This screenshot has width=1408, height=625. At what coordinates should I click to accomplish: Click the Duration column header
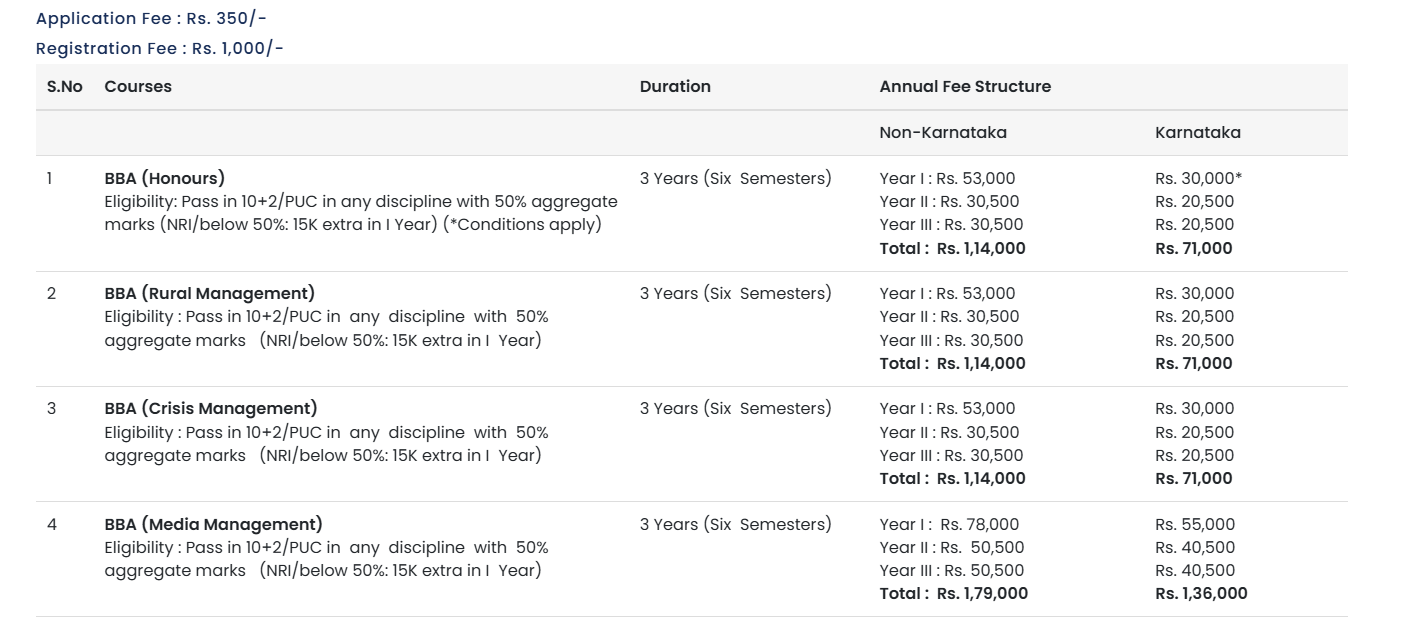(x=675, y=87)
